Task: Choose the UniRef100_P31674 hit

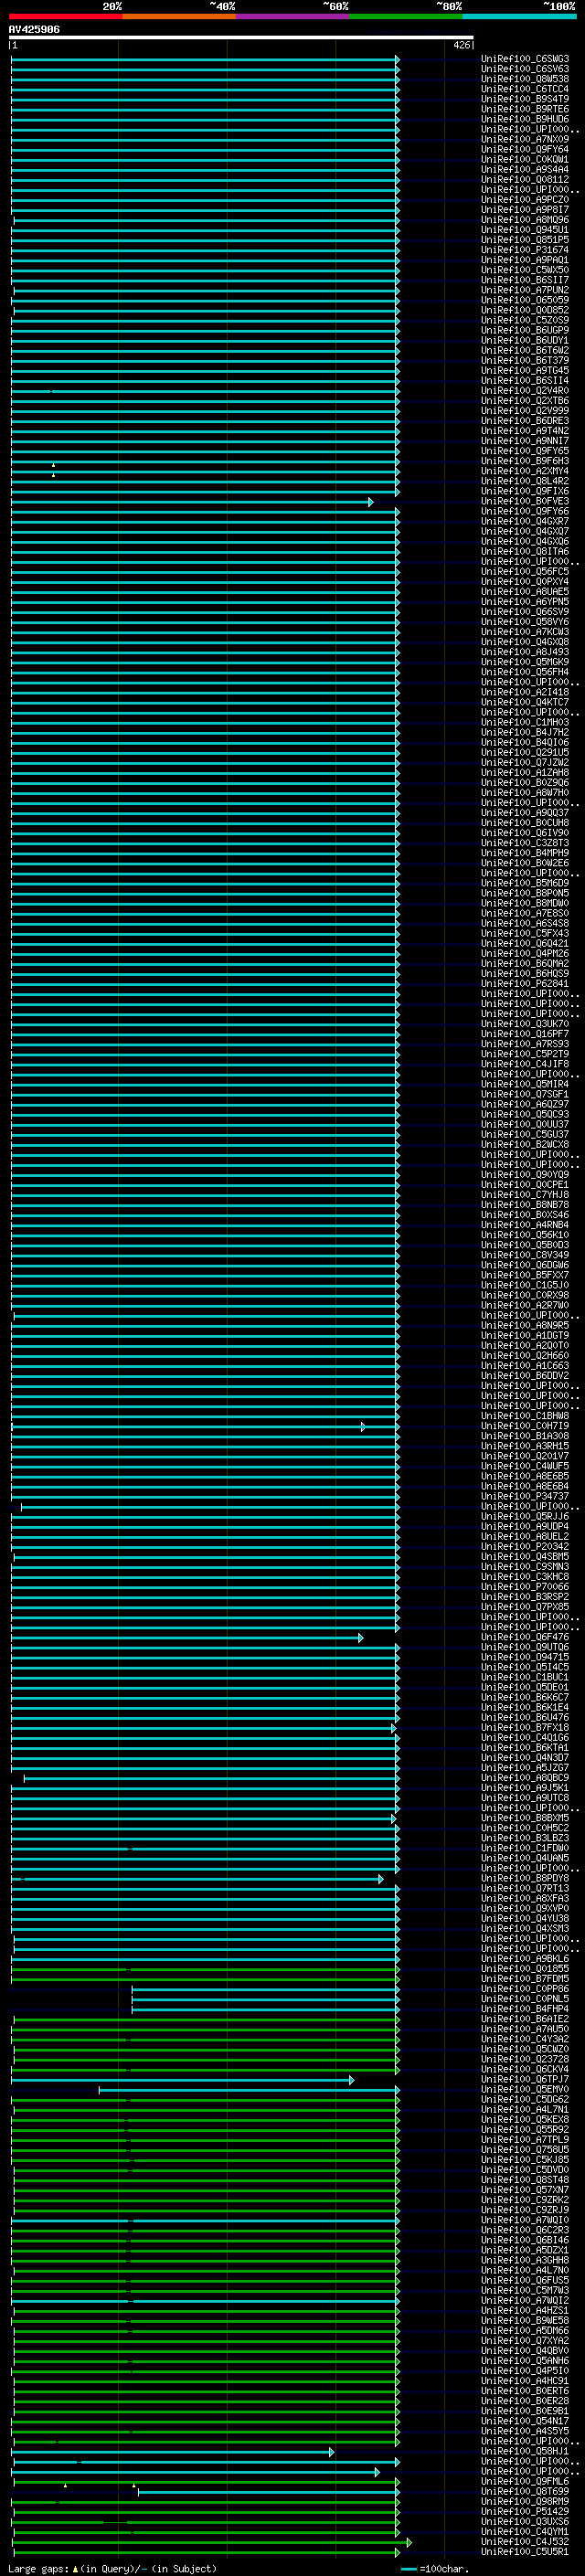Action: click(525, 250)
